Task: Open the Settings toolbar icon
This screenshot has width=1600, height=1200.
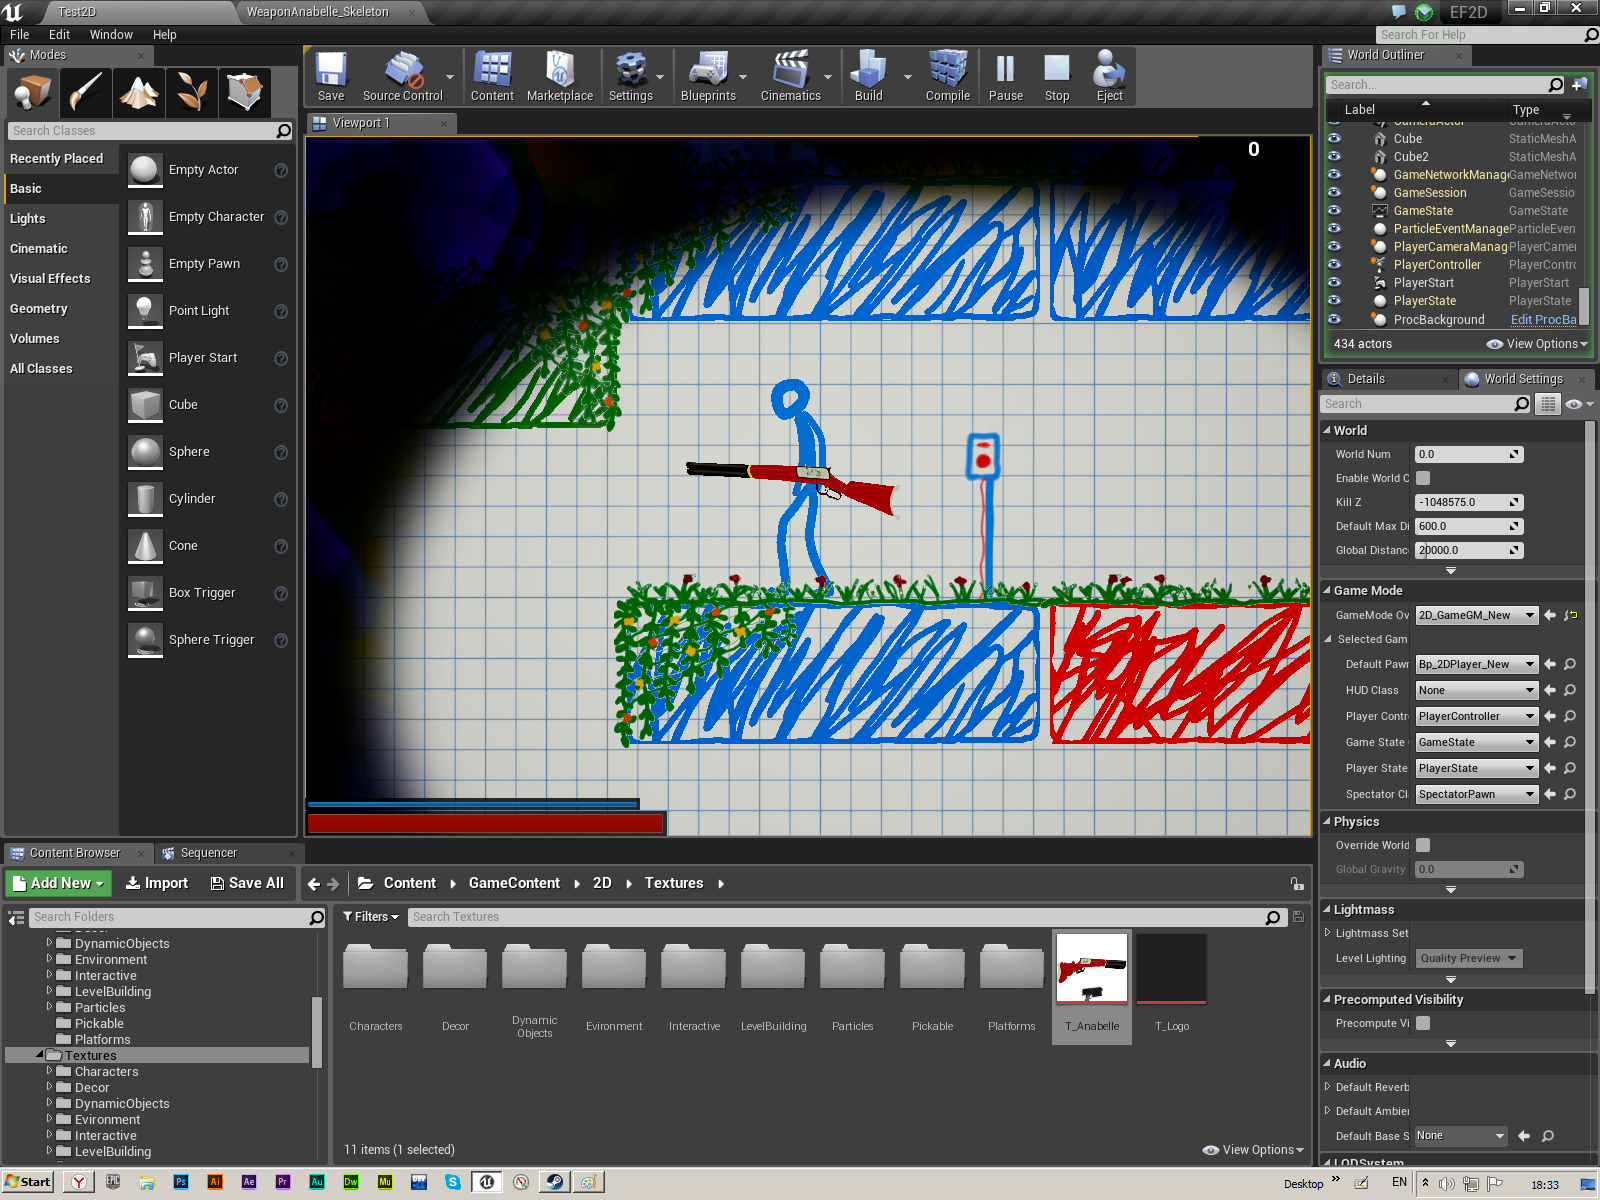Action: click(630, 76)
